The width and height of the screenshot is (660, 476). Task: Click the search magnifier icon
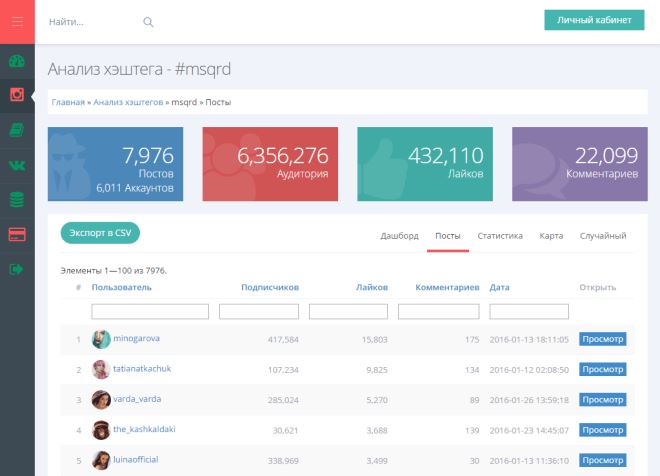pyautogui.click(x=148, y=22)
